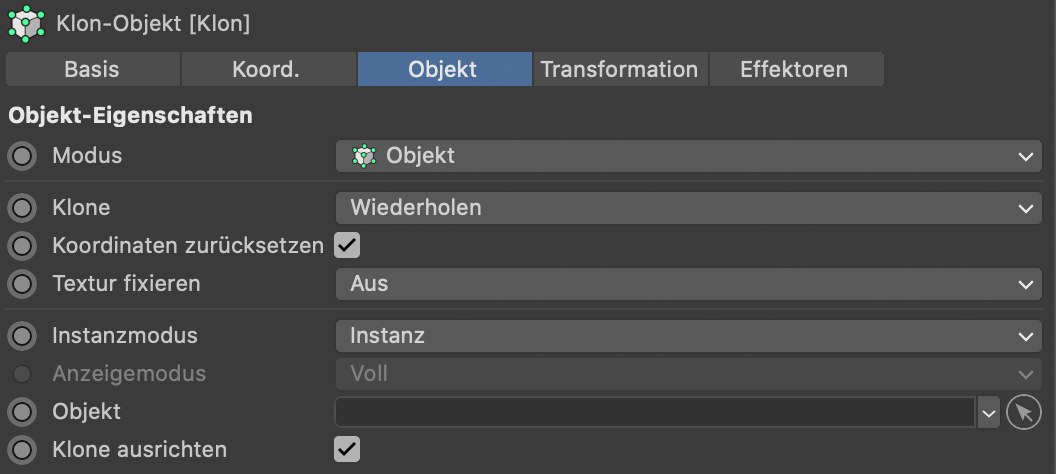This screenshot has width=1056, height=474.
Task: Uncheck the Koordinaten zurücksetzen checkbox
Action: (x=347, y=245)
